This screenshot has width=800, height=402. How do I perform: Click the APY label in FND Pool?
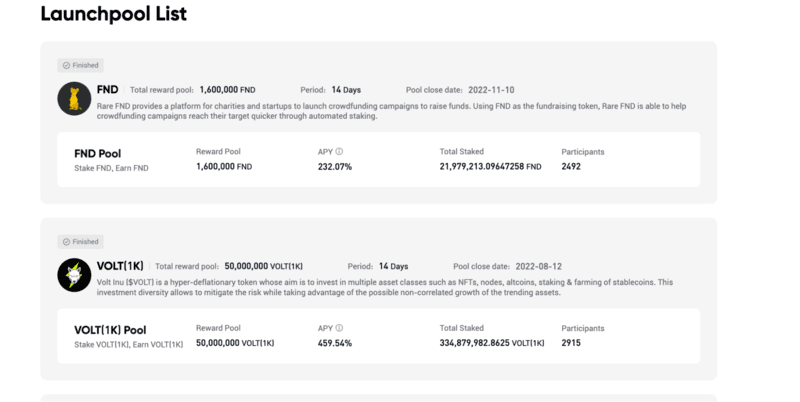[325, 152]
